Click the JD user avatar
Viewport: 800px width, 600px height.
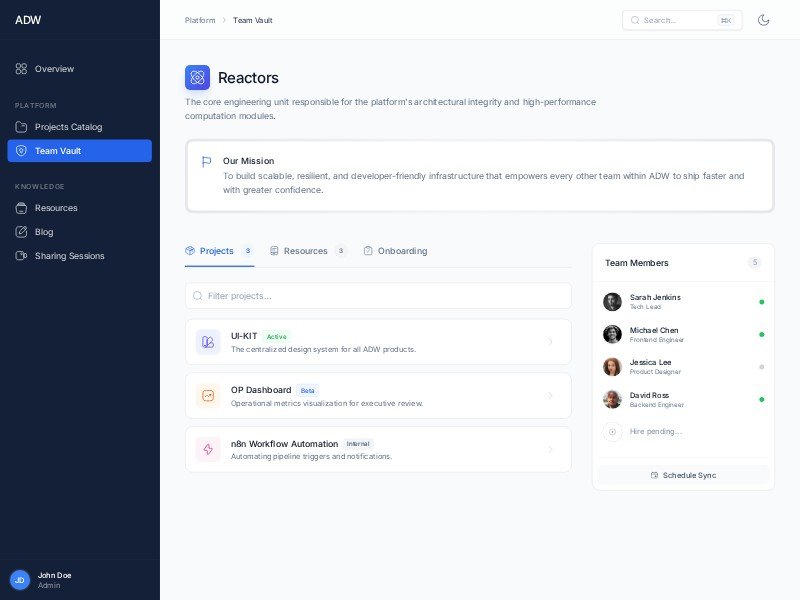19,580
